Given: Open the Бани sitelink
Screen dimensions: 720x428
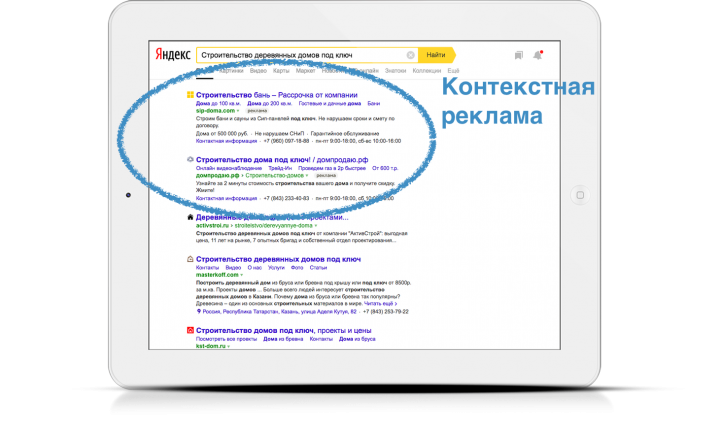Looking at the screenshot, I should [x=374, y=103].
